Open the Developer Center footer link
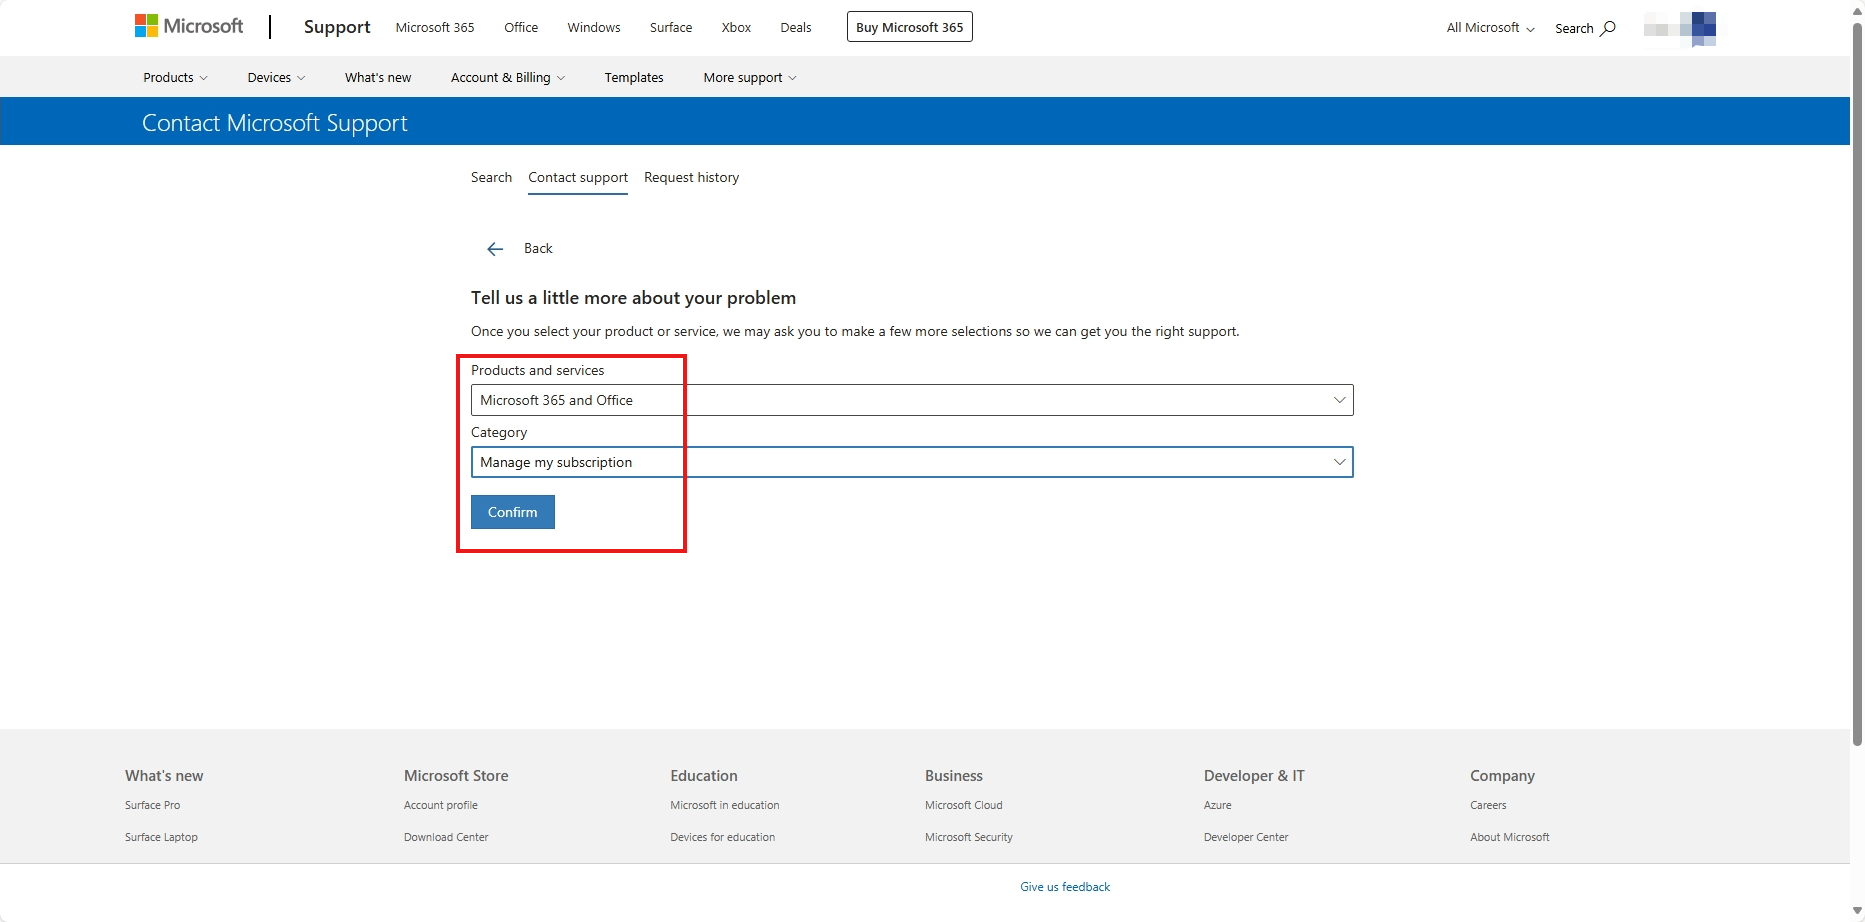The width and height of the screenshot is (1865, 922). [x=1246, y=837]
